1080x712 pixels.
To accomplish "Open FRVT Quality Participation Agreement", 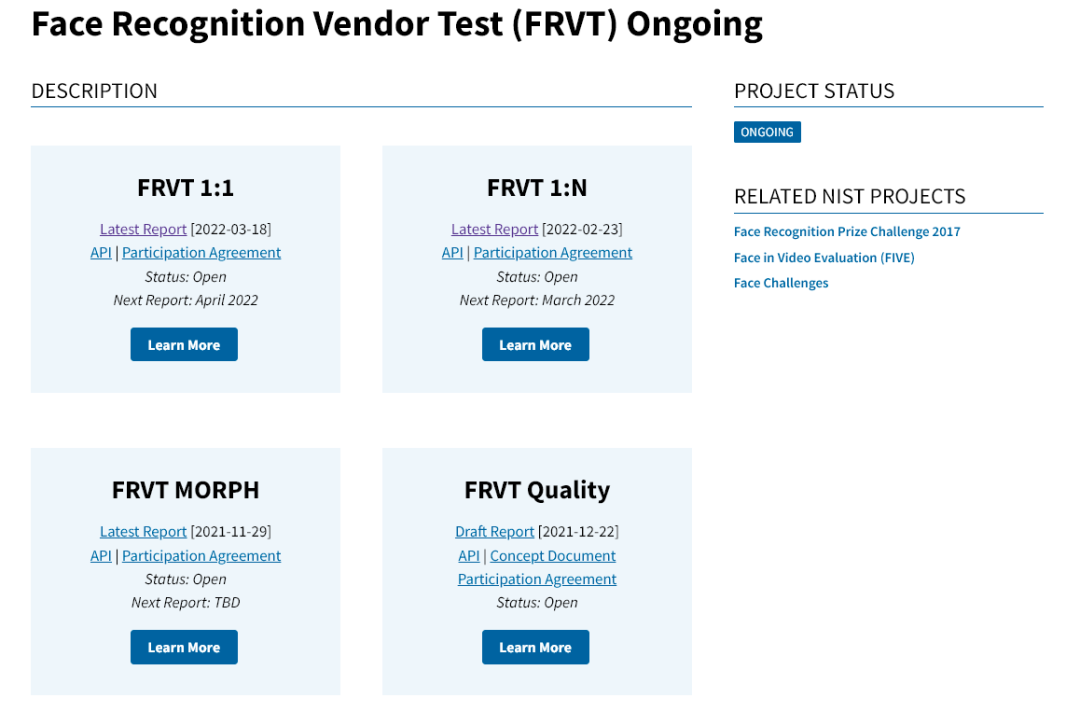I will pos(537,579).
